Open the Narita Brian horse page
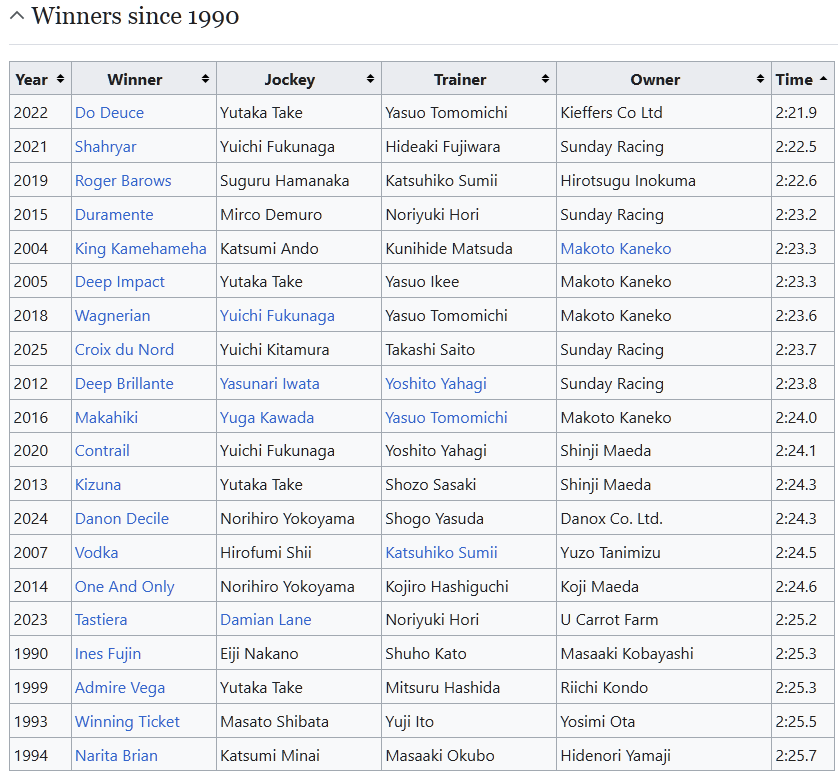838x771 pixels. pyautogui.click(x=116, y=756)
